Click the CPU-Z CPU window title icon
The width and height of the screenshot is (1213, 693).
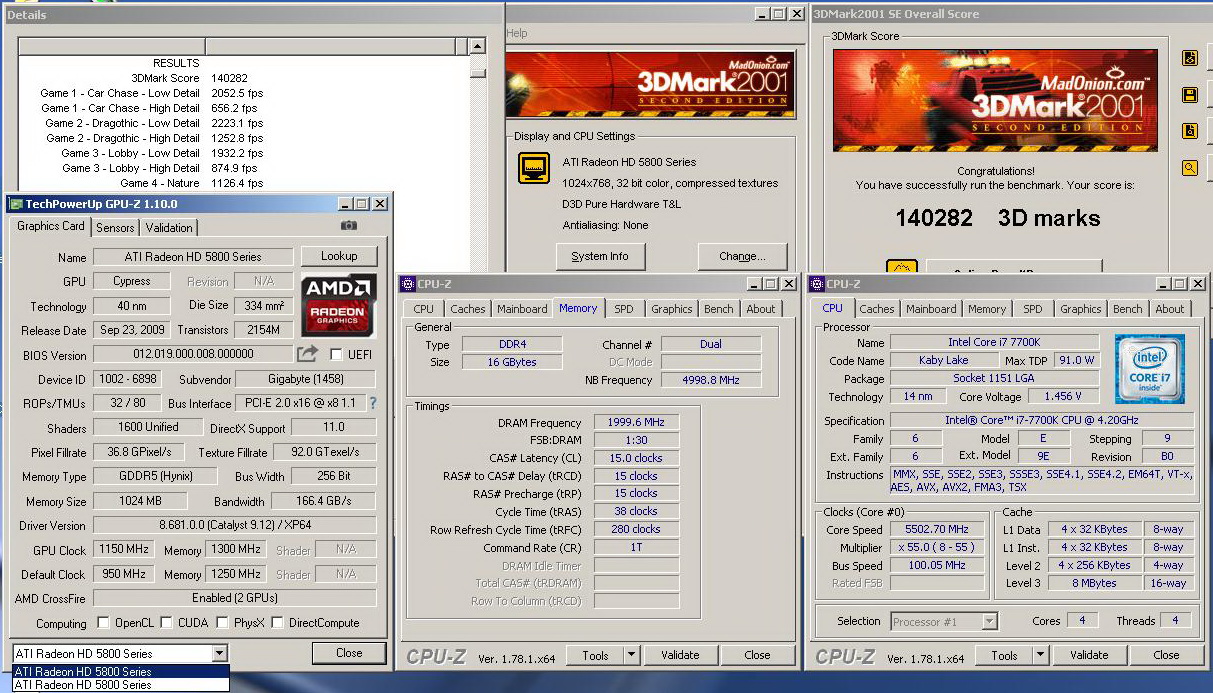(x=817, y=284)
